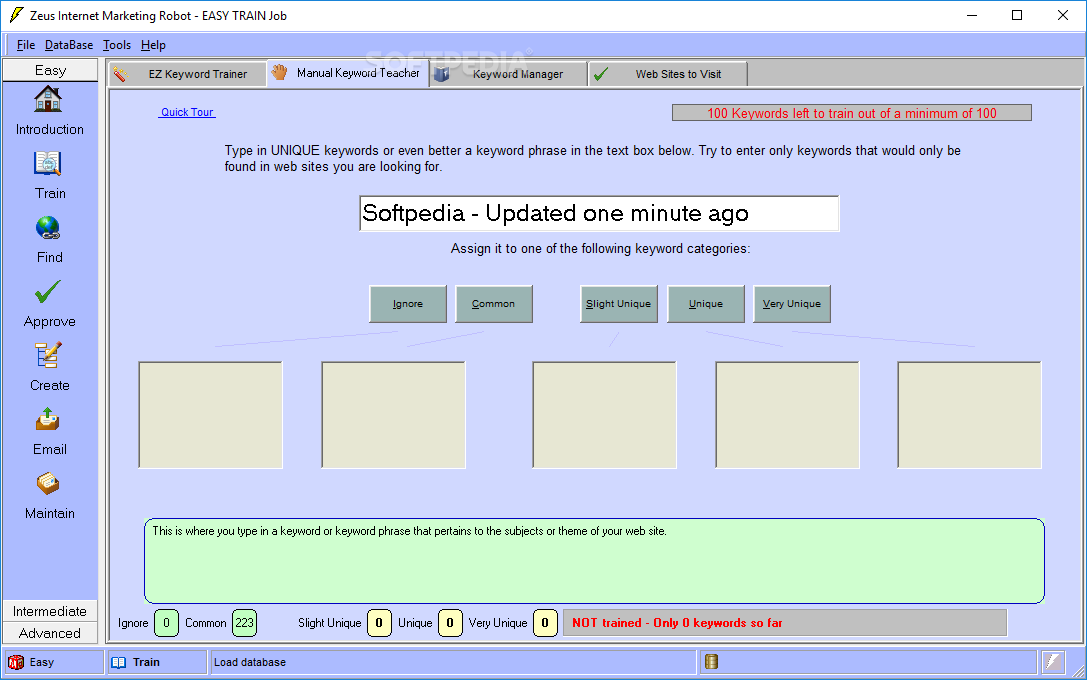Click the Zeus lightning bolt title bar icon
The image size is (1087, 680).
pos(16,15)
